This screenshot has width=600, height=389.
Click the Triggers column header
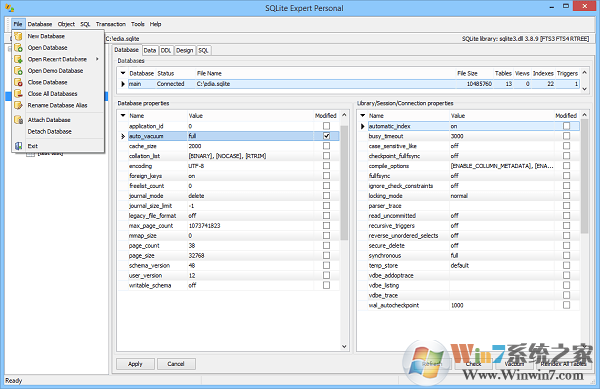click(x=567, y=73)
